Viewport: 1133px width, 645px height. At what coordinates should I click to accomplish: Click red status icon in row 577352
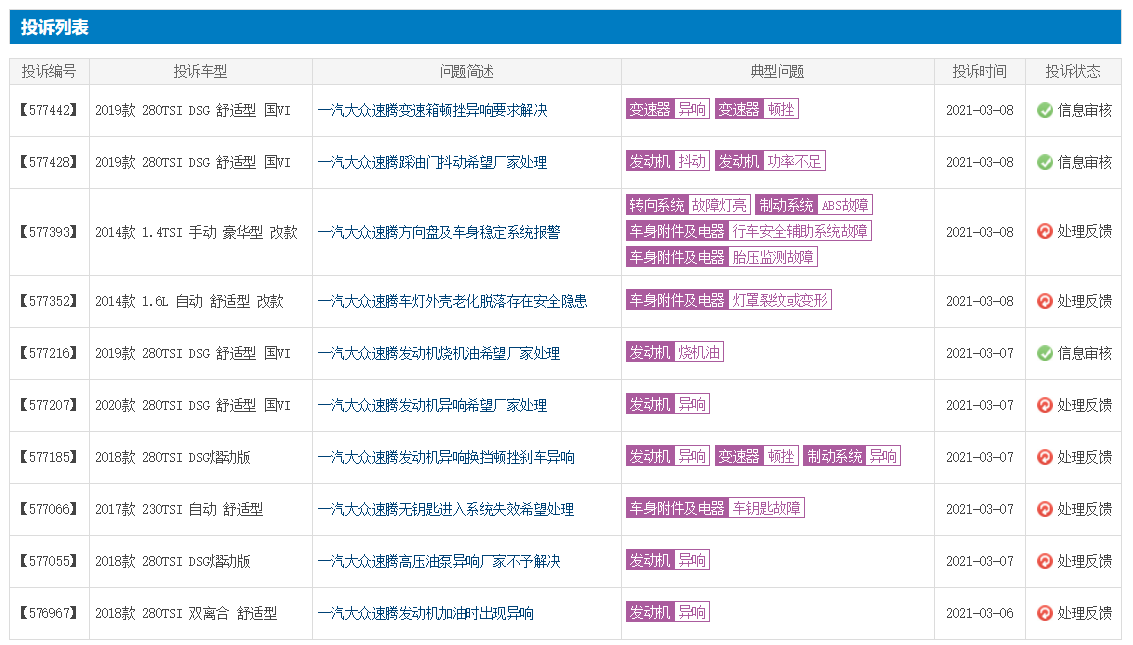tap(1045, 301)
